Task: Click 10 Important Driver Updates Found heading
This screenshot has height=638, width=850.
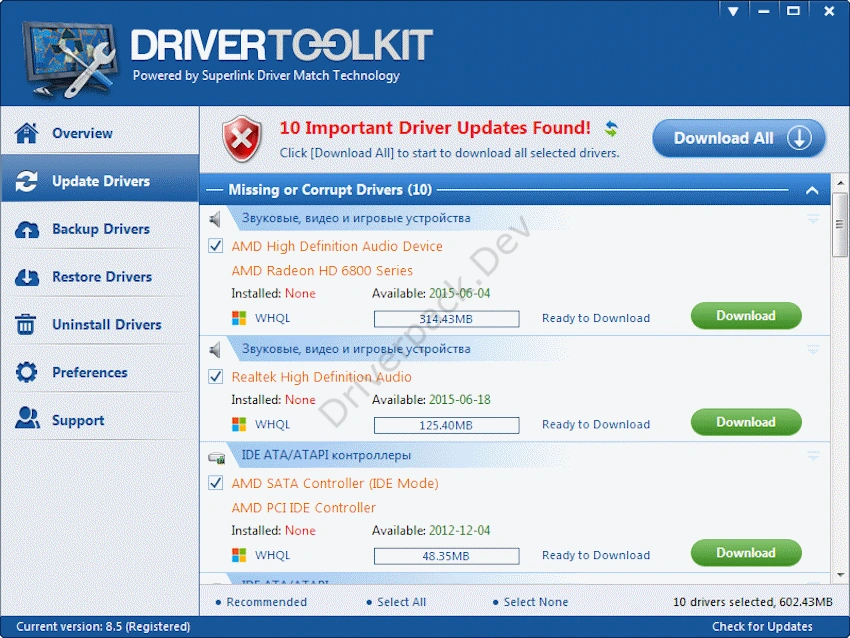Action: [435, 128]
